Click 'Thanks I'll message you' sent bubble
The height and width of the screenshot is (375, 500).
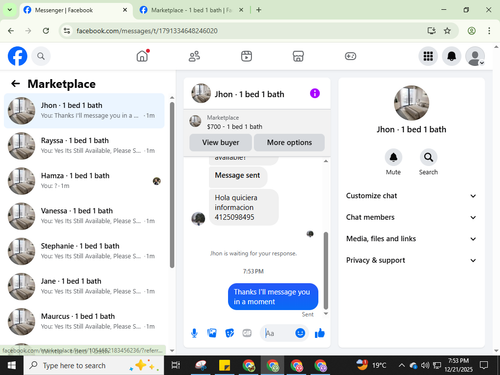(273, 297)
